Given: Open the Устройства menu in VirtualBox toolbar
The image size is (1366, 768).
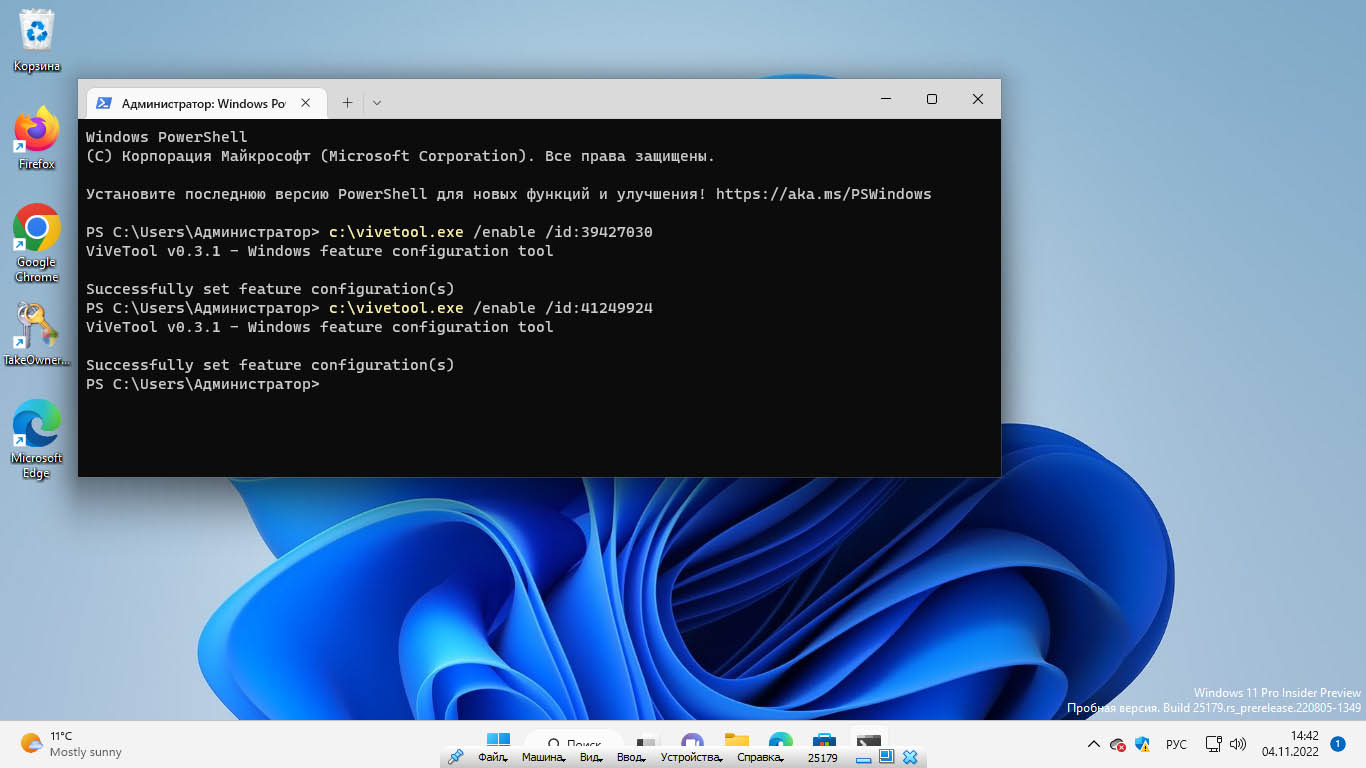Looking at the screenshot, I should 692,758.
